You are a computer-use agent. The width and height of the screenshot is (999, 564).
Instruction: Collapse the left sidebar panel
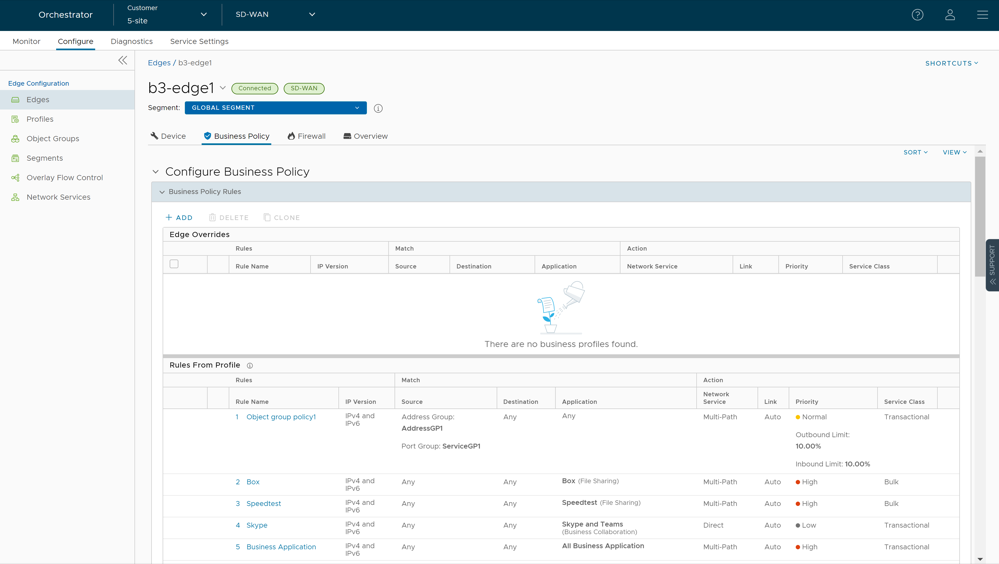pos(123,60)
